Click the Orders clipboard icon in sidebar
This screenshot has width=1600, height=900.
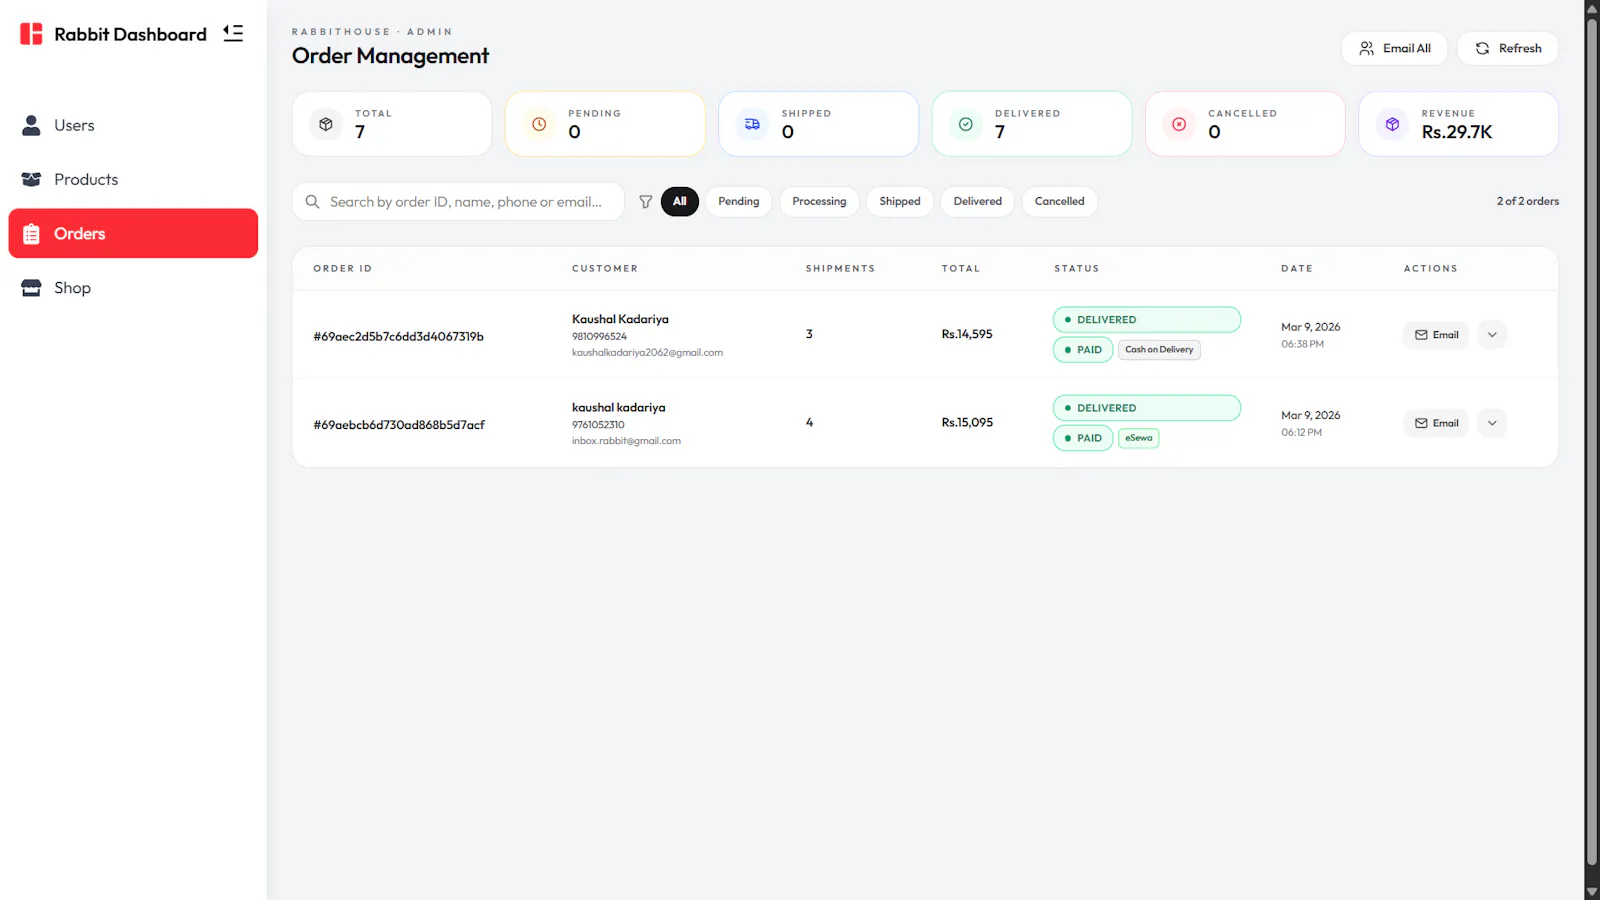(x=31, y=233)
